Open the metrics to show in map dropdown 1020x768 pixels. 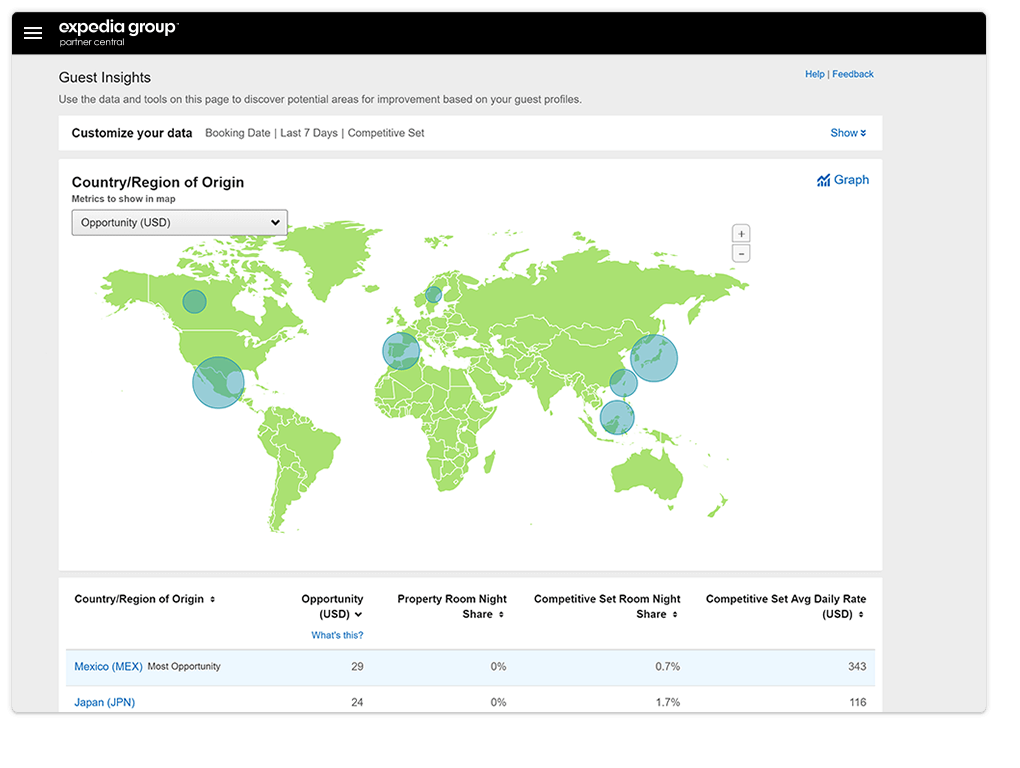click(x=179, y=222)
